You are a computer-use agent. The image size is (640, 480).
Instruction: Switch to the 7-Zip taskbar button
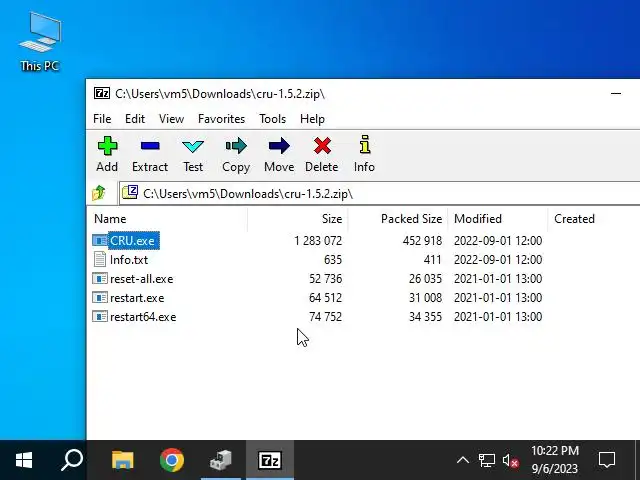coord(270,460)
